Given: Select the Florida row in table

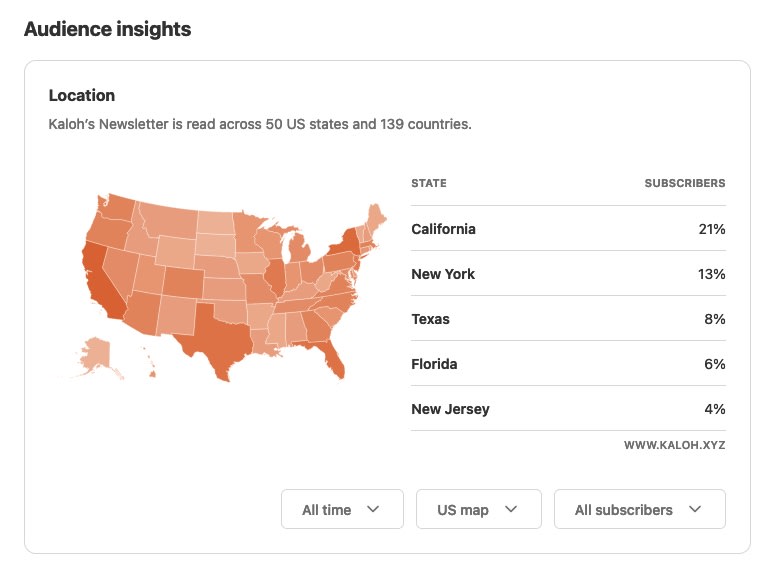Looking at the screenshot, I should (568, 363).
